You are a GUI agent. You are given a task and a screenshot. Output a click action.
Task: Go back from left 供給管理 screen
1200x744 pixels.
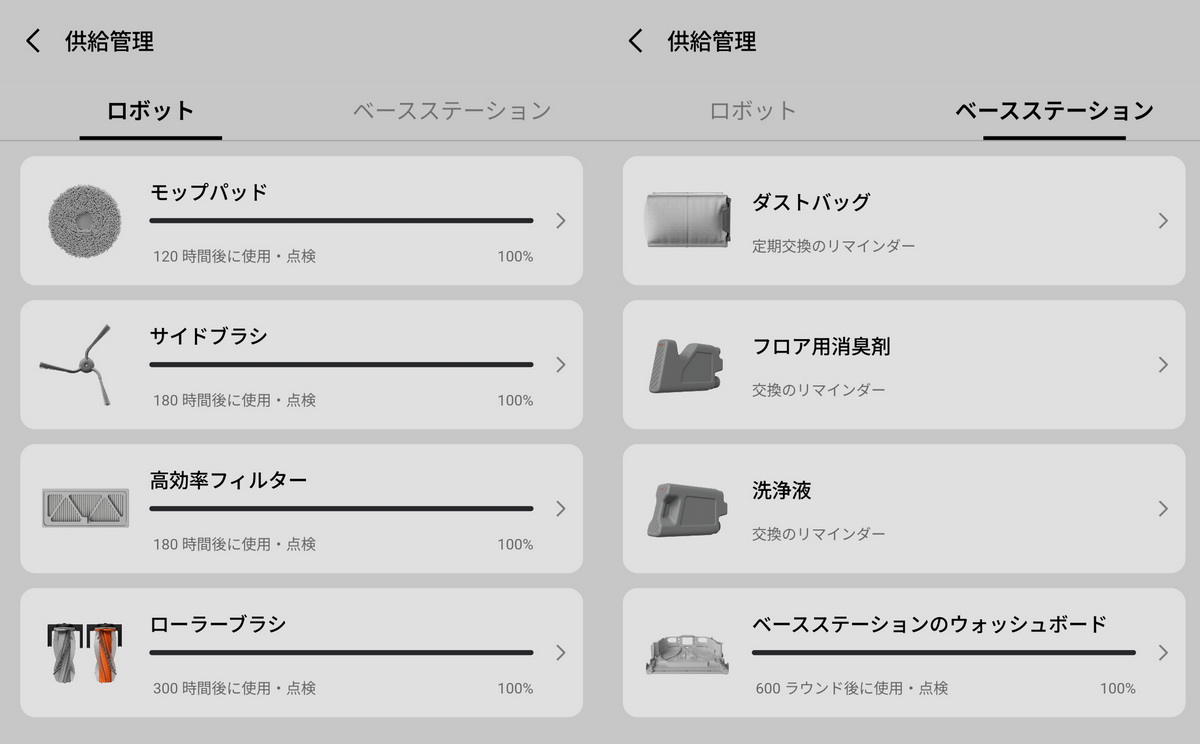[x=34, y=41]
